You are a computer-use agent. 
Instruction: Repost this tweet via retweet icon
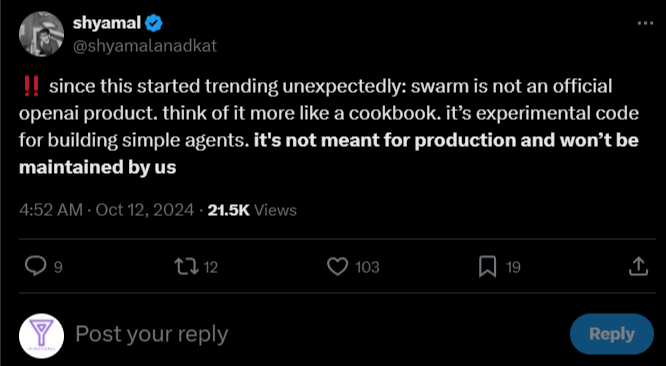tap(186, 267)
